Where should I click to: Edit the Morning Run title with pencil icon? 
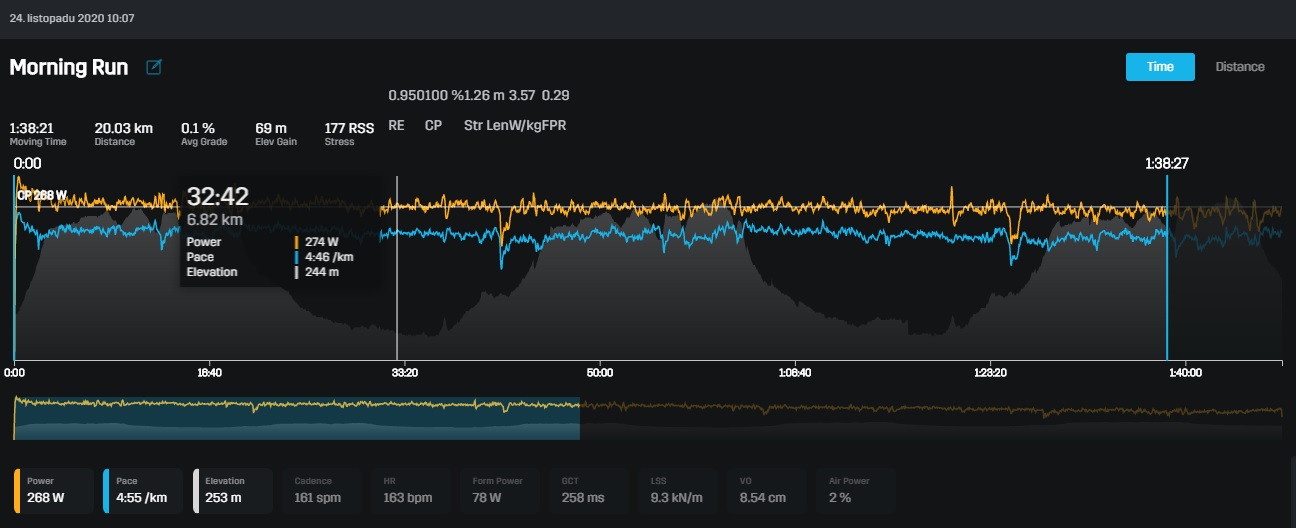tap(153, 67)
